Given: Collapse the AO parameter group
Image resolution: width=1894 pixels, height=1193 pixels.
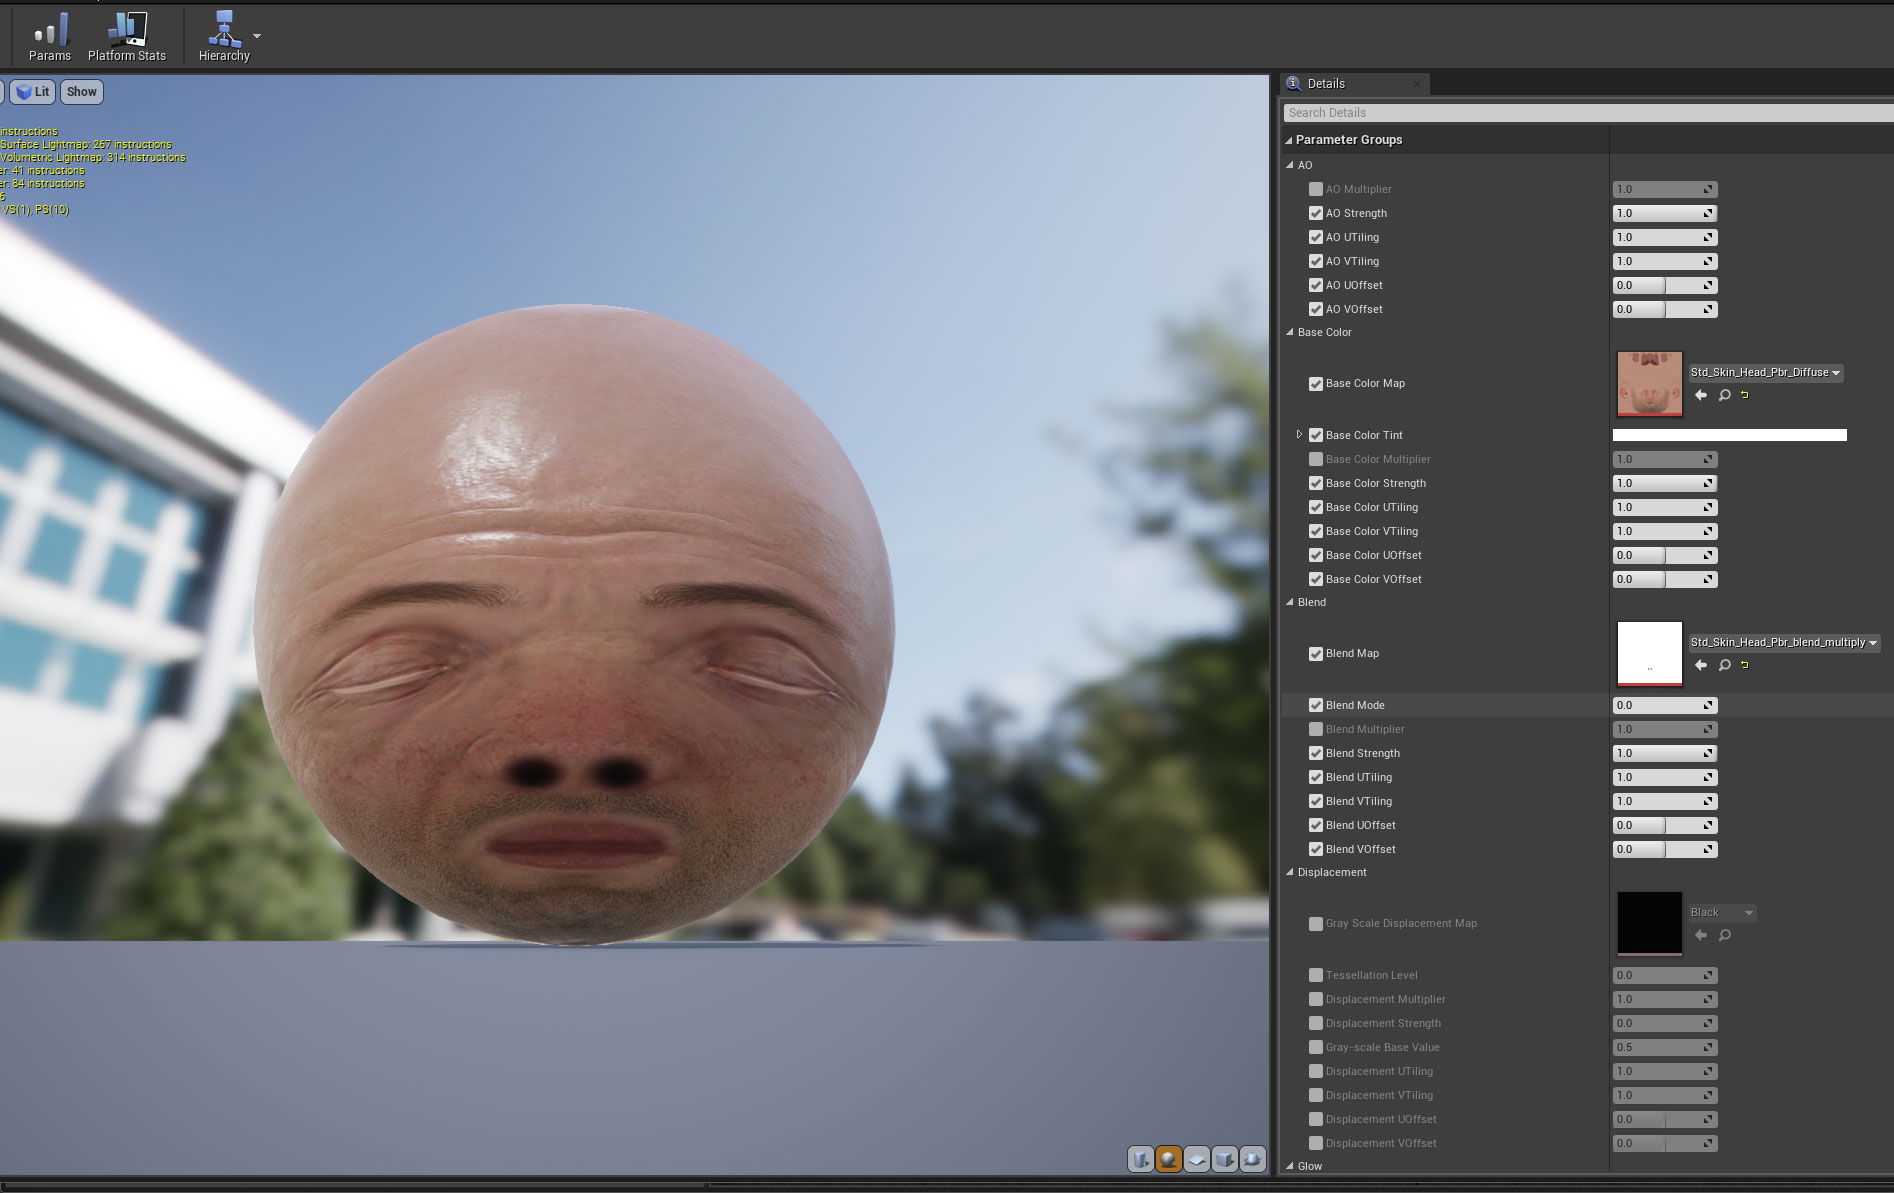Looking at the screenshot, I should click(1290, 166).
